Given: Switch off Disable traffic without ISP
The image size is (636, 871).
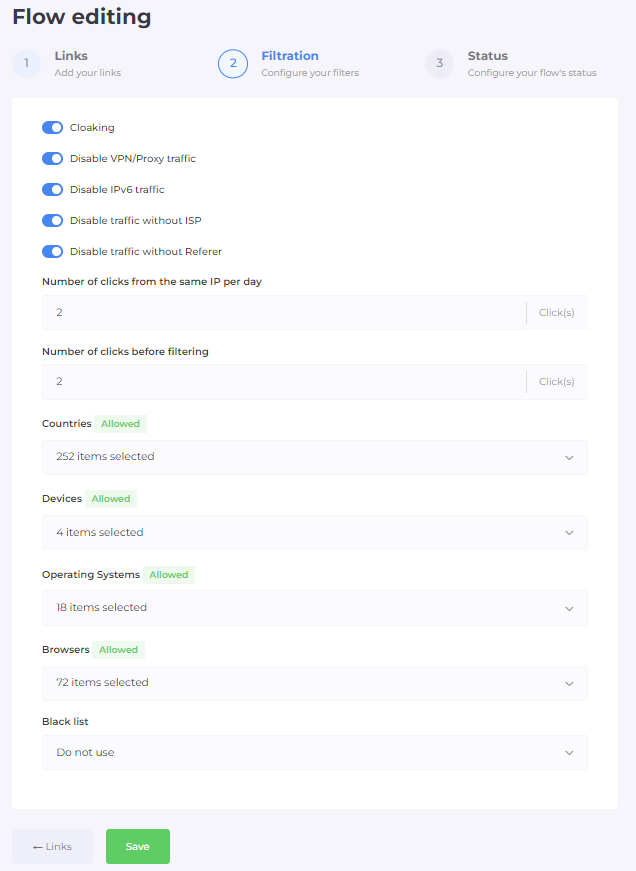Looking at the screenshot, I should coord(52,221).
